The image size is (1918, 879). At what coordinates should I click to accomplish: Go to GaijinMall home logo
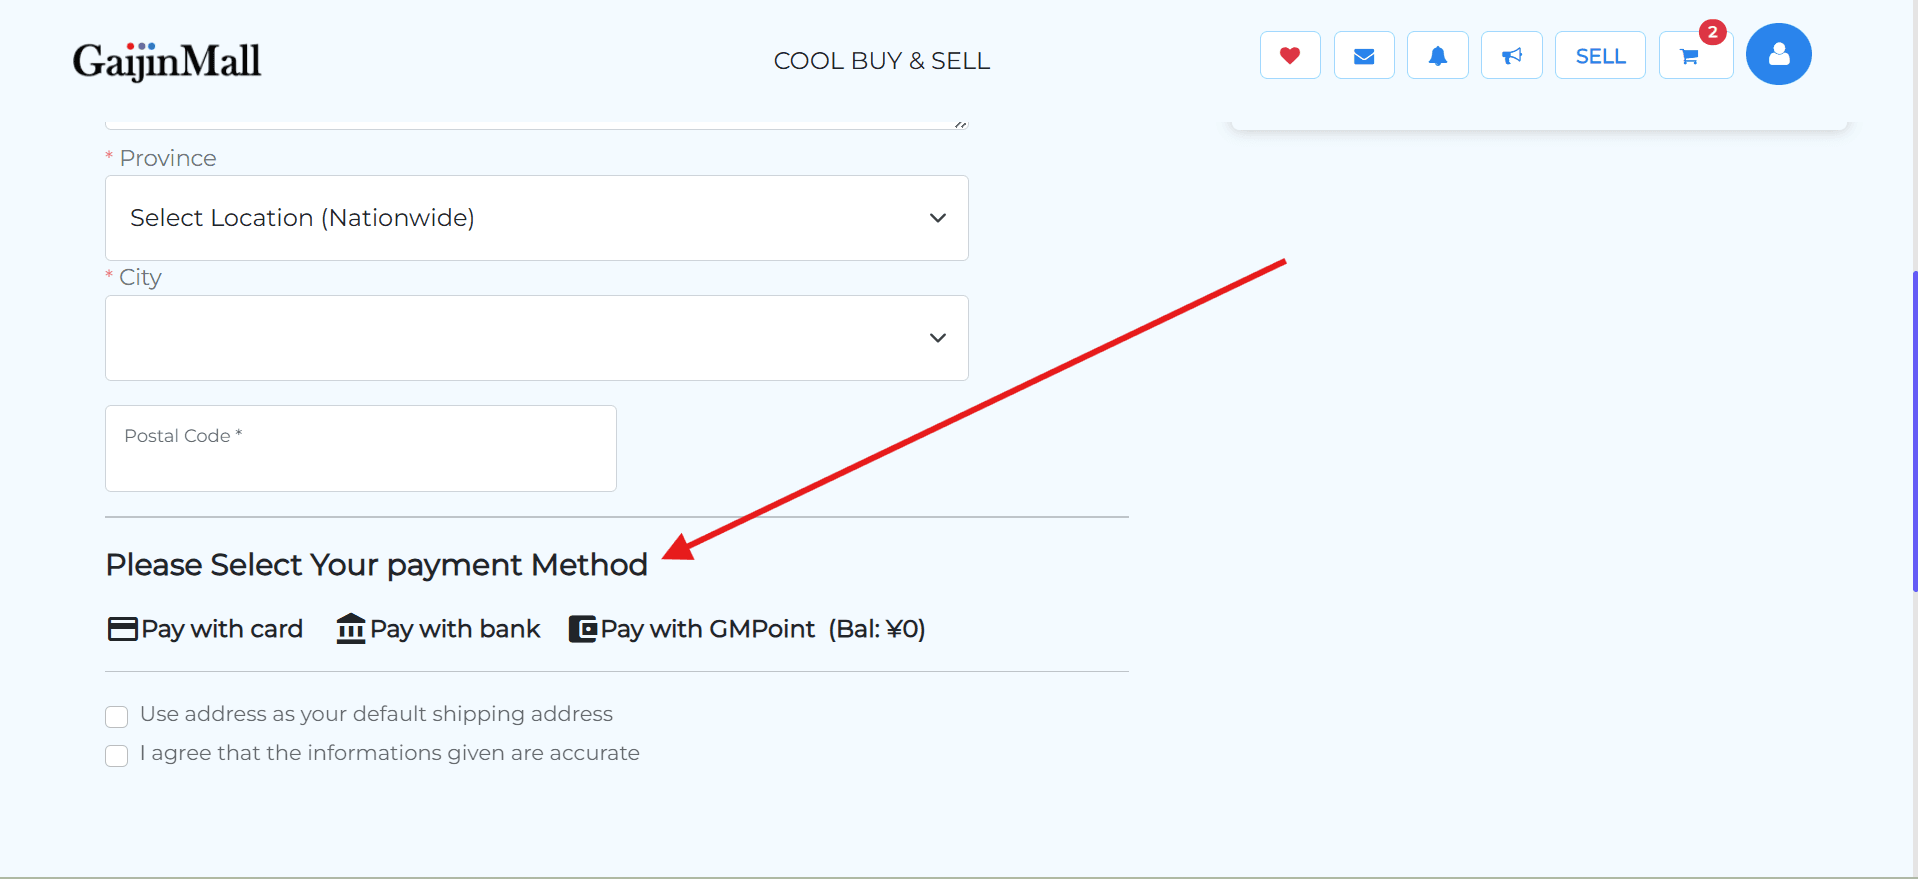pos(167,61)
